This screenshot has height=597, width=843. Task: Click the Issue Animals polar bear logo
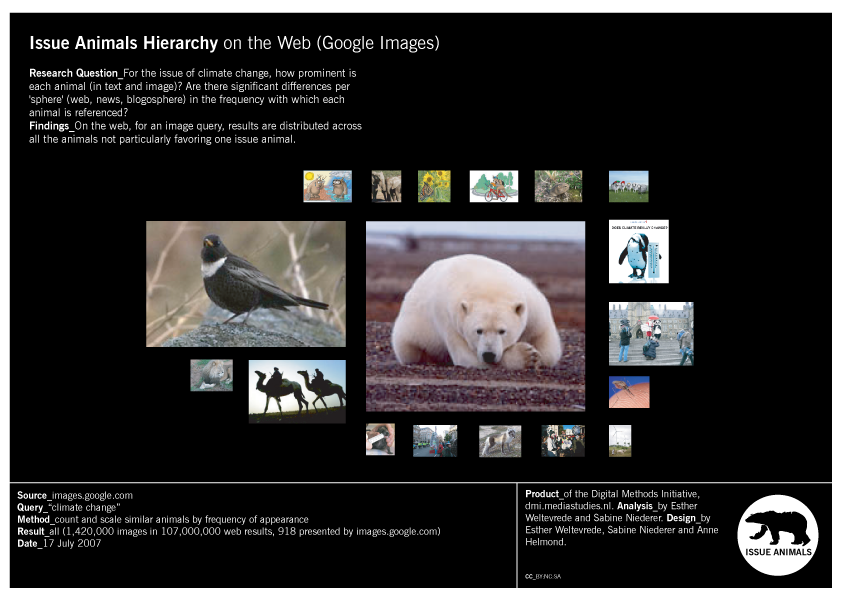tap(777, 535)
